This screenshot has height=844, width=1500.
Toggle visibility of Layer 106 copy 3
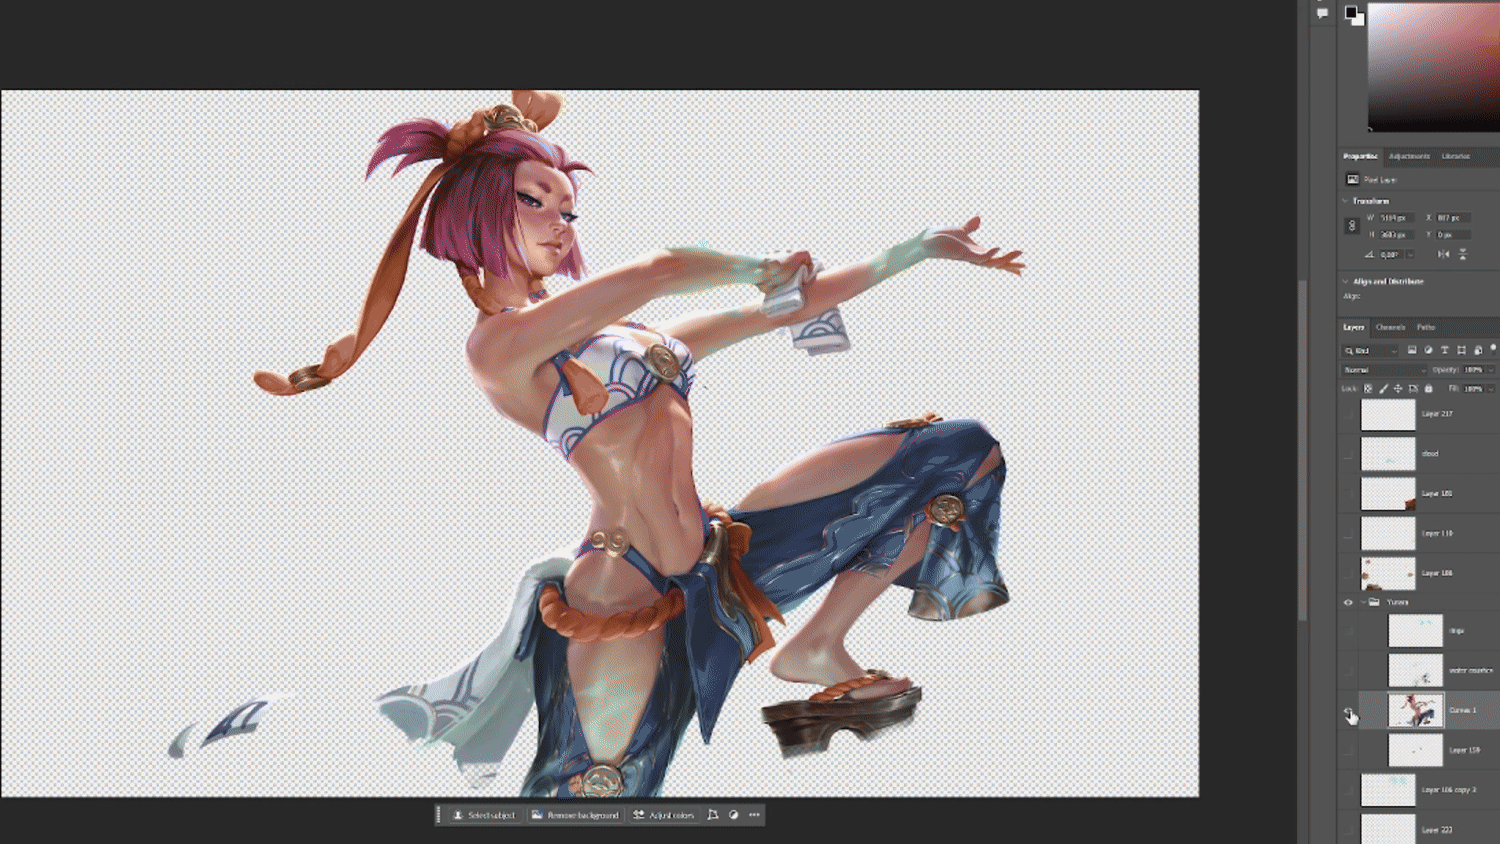[x=1348, y=790]
